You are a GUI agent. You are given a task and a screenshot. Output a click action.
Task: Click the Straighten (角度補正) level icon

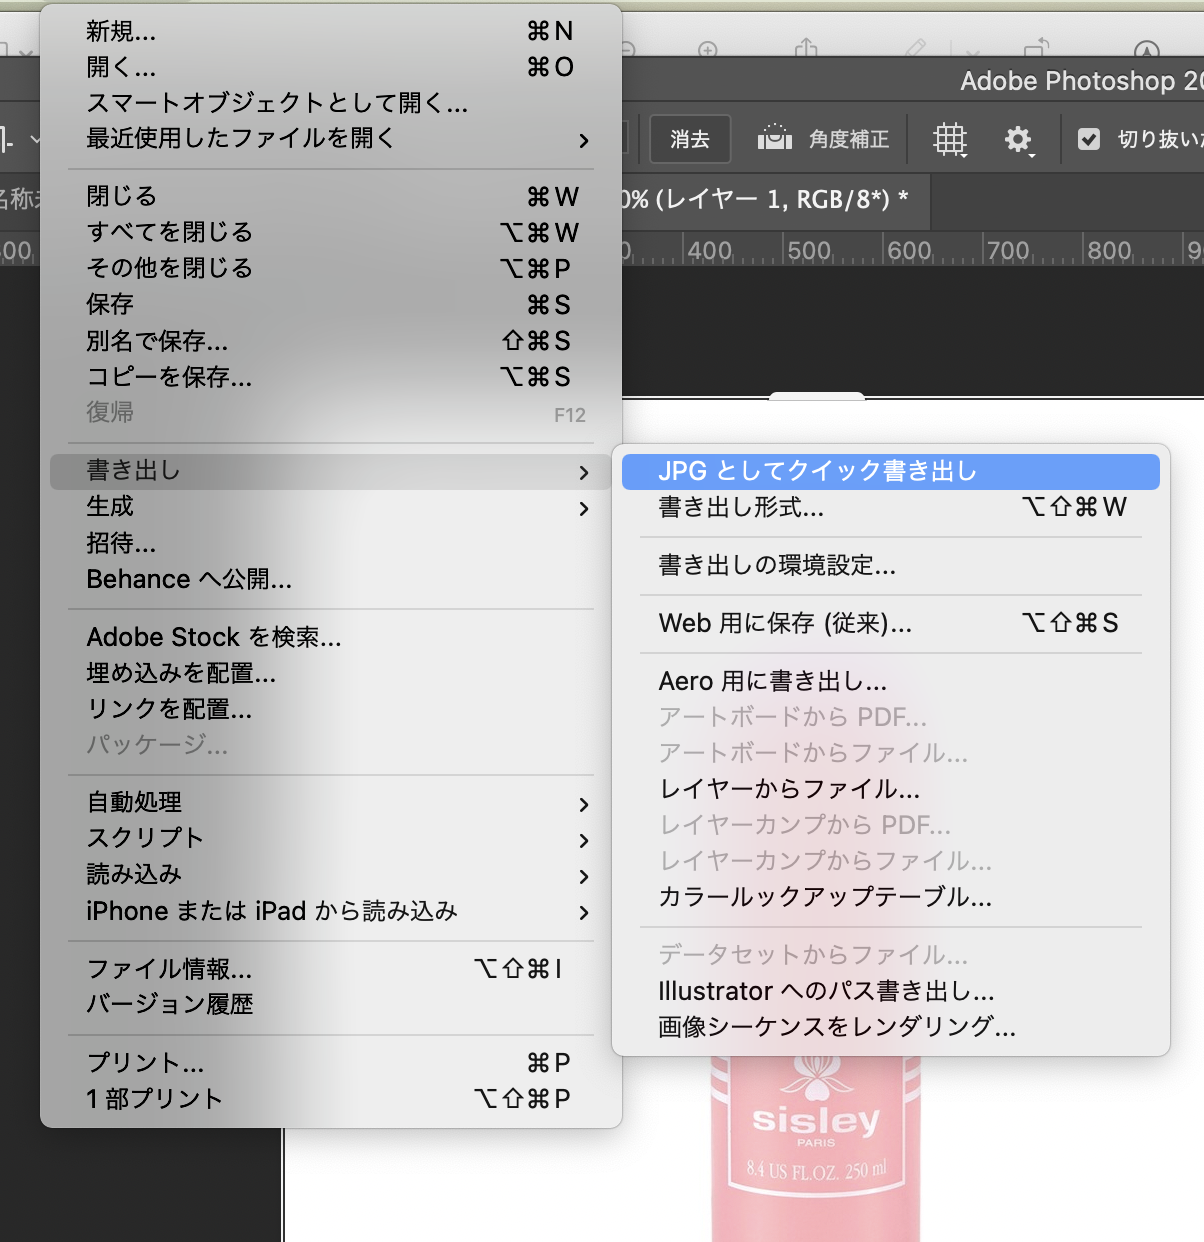coord(774,138)
